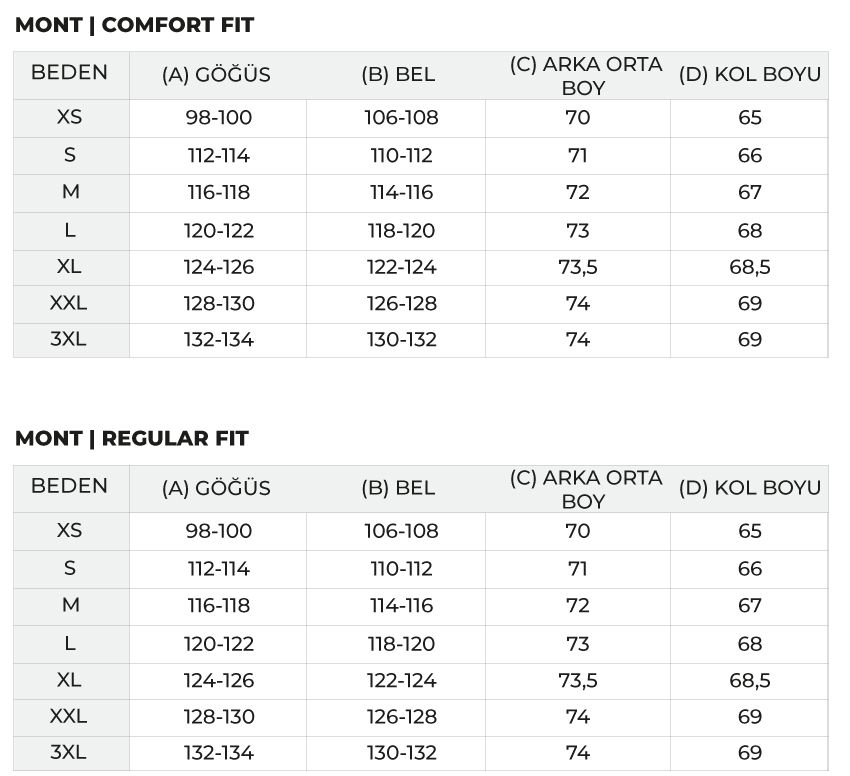Click the M size cell in Regular Fit table
The width and height of the screenshot is (850, 776).
pos(70,605)
